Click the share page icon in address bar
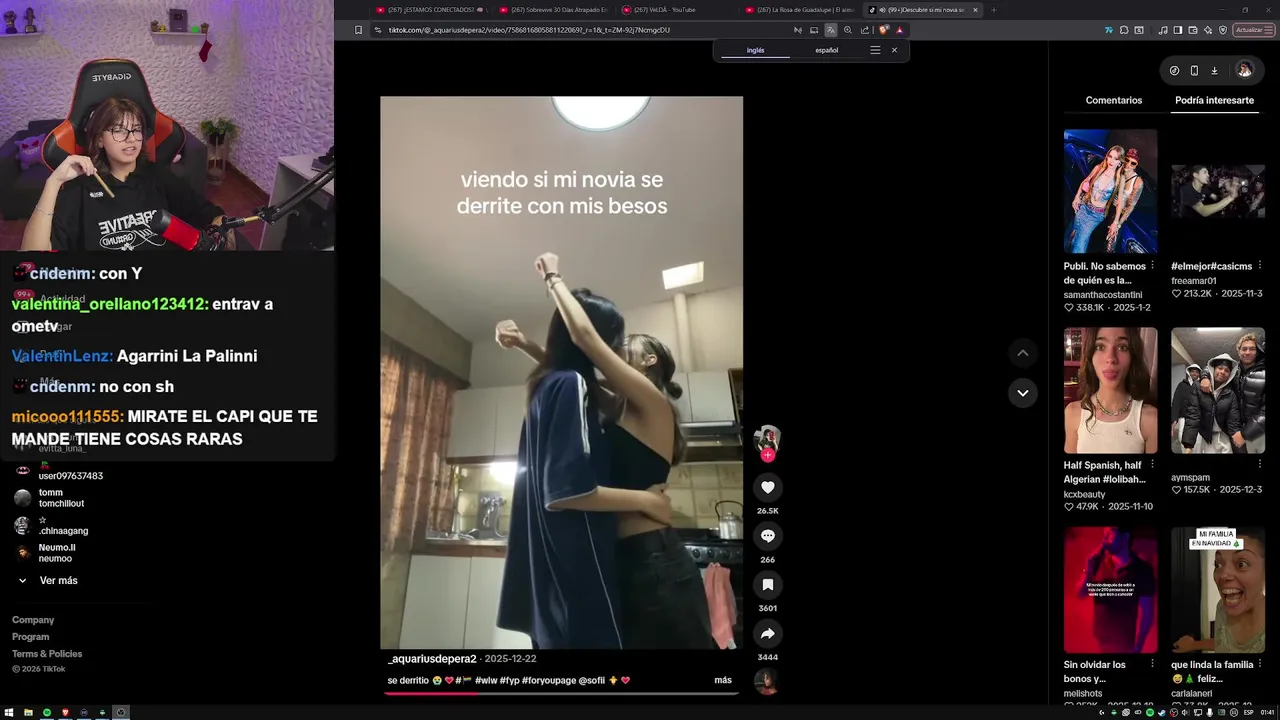 pos(865,30)
